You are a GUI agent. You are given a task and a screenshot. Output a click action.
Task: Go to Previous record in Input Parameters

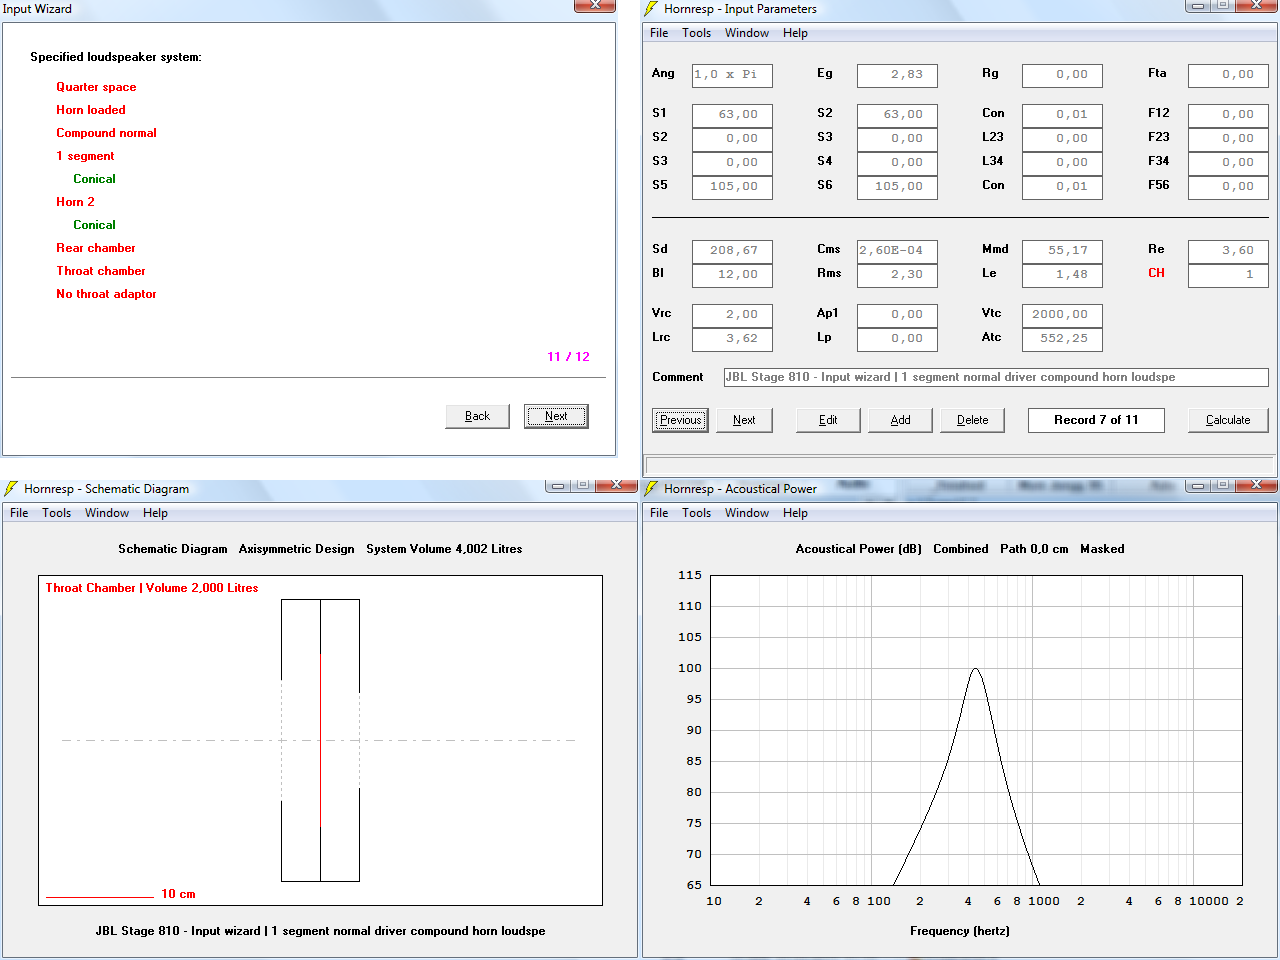[680, 420]
